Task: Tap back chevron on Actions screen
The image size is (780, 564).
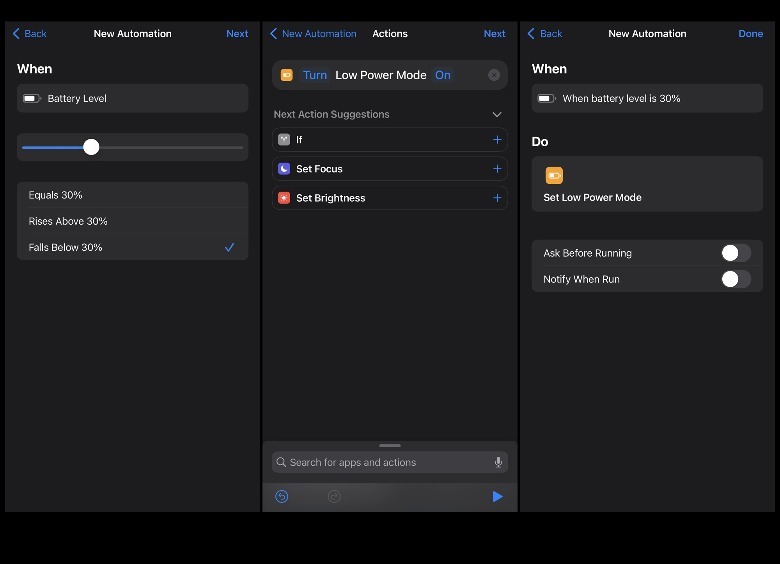Action: (x=273, y=33)
